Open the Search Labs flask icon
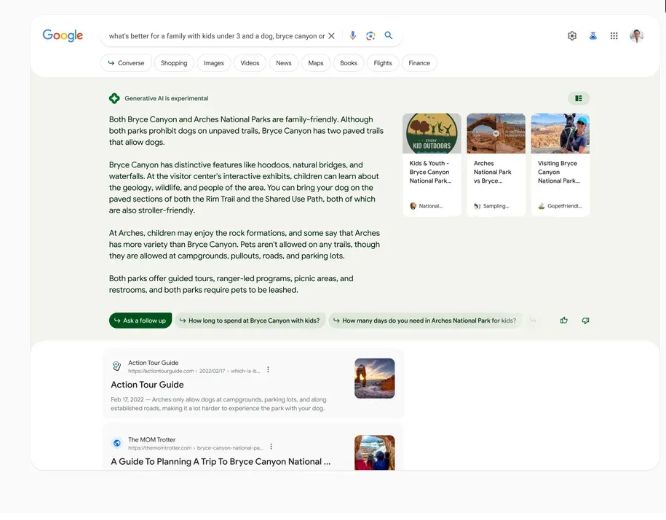The height and width of the screenshot is (520, 666). point(593,36)
